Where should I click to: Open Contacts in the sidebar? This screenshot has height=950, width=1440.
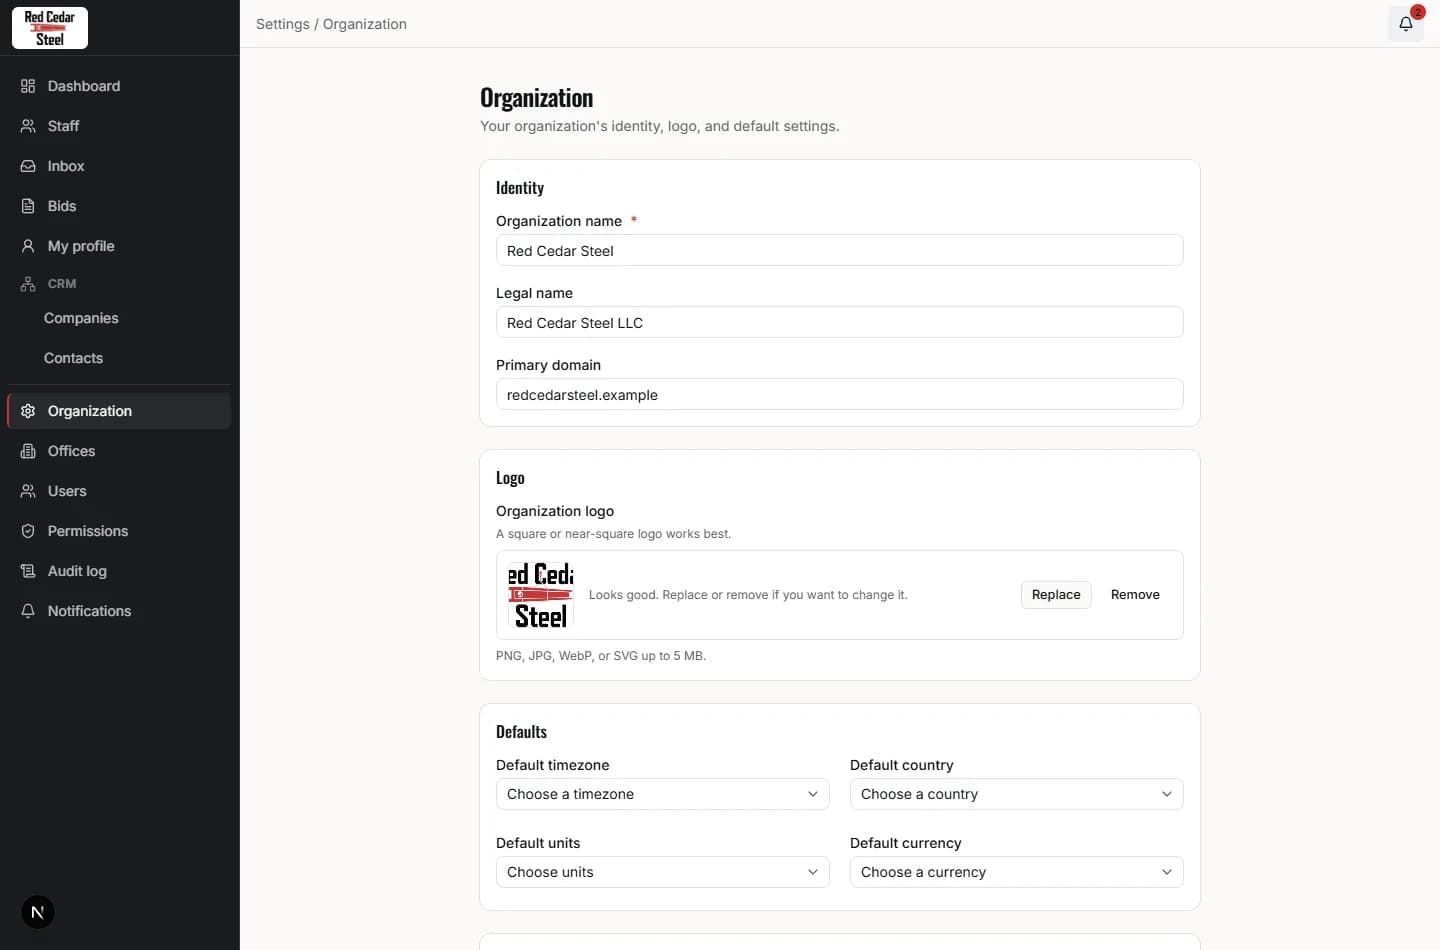click(73, 358)
